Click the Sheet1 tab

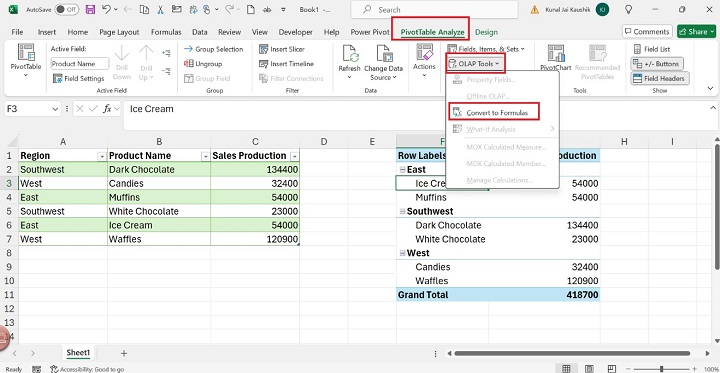(78, 353)
